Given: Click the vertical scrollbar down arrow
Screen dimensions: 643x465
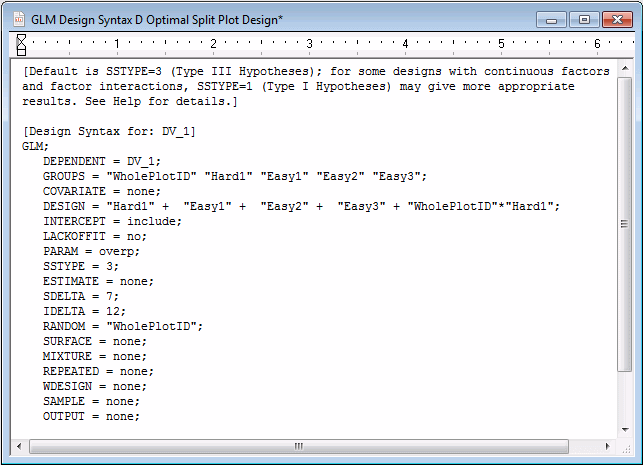Looking at the screenshot, I should (x=625, y=428).
